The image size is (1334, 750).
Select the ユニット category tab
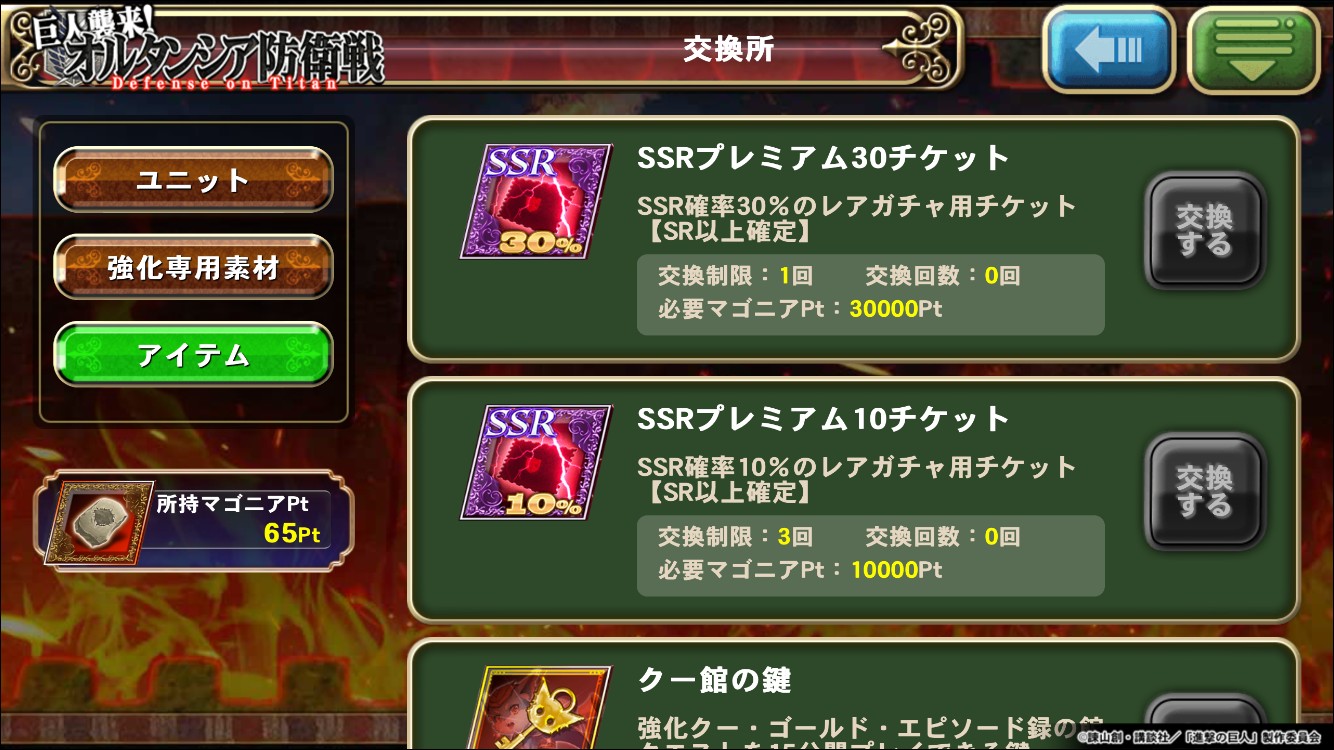[x=193, y=180]
